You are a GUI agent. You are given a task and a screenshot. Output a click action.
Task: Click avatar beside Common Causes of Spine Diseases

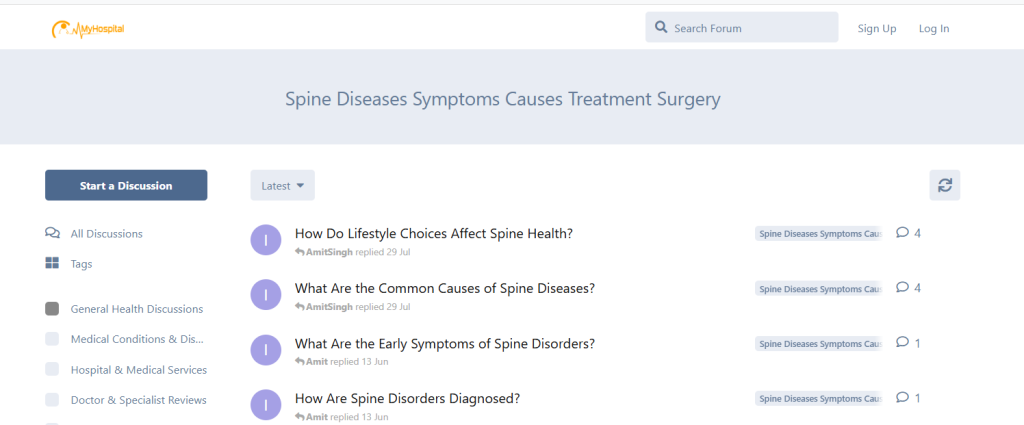265,295
